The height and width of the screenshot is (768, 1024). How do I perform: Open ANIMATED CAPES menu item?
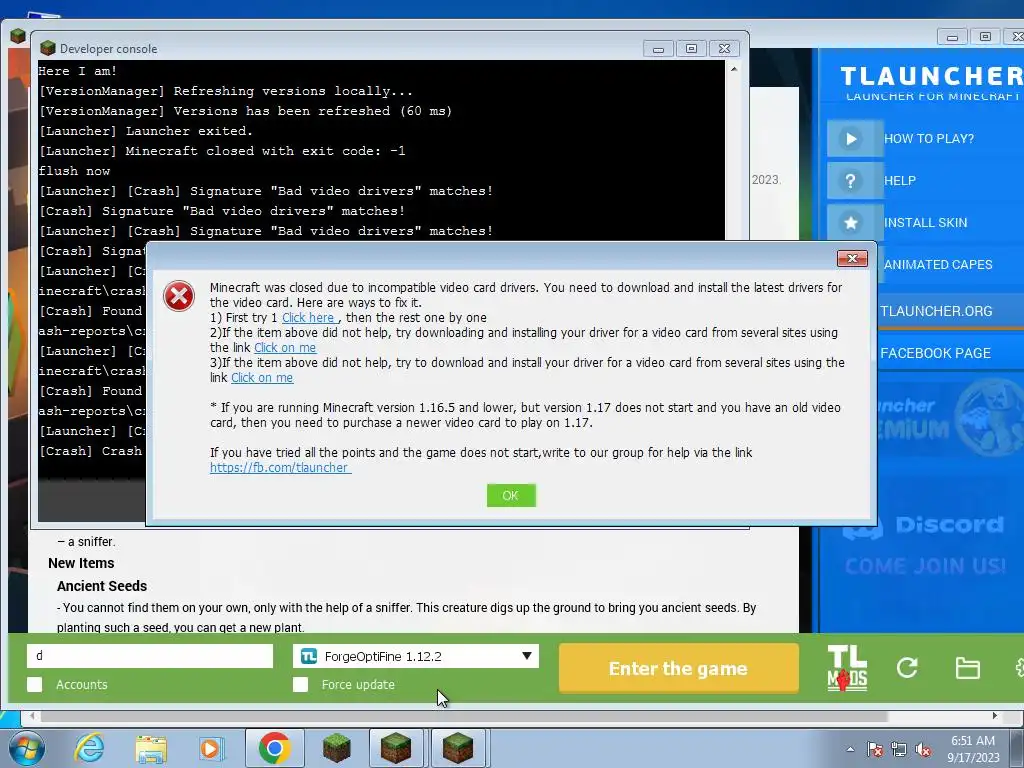[938, 264]
